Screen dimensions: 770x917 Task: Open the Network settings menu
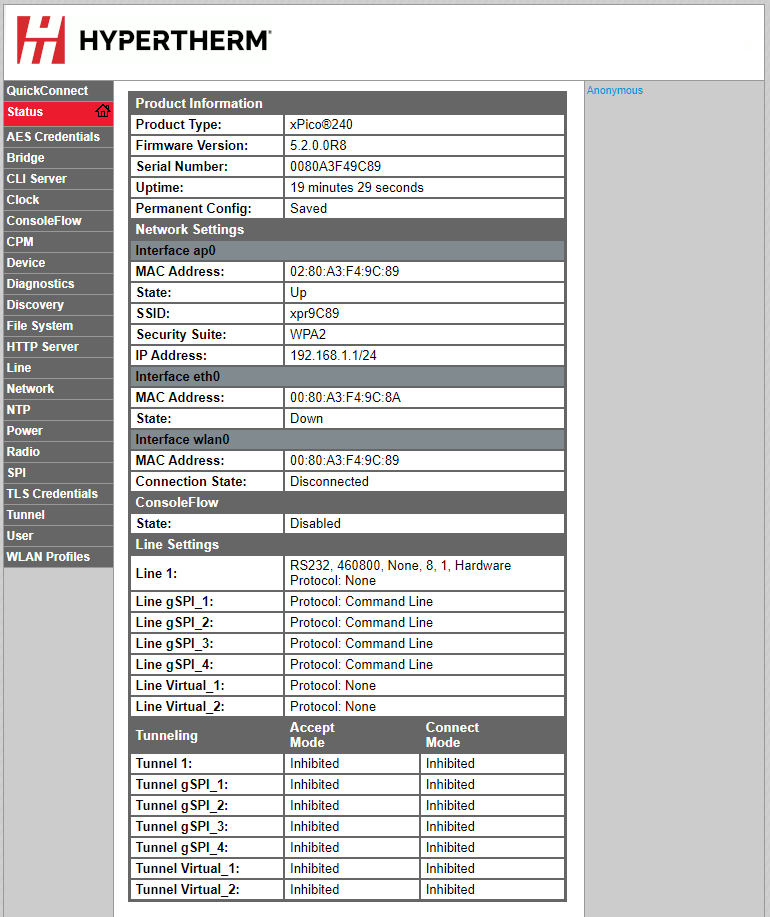[x=30, y=389]
